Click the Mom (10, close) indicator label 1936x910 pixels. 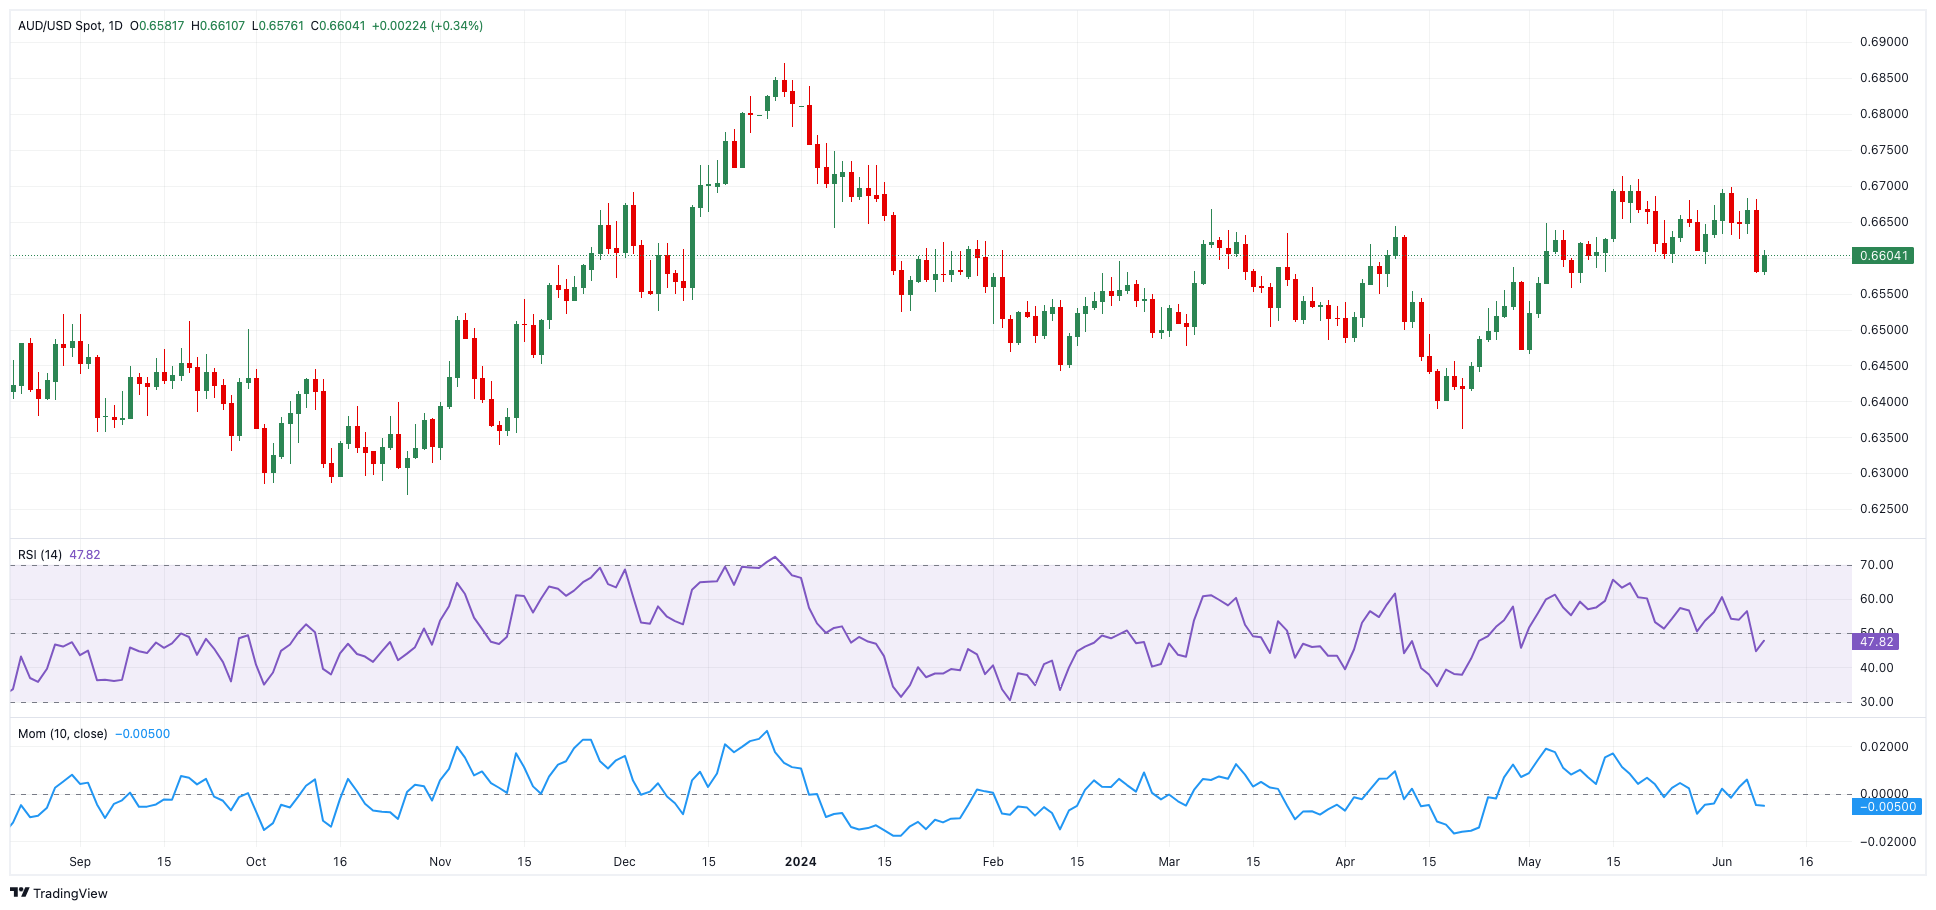tap(63, 734)
